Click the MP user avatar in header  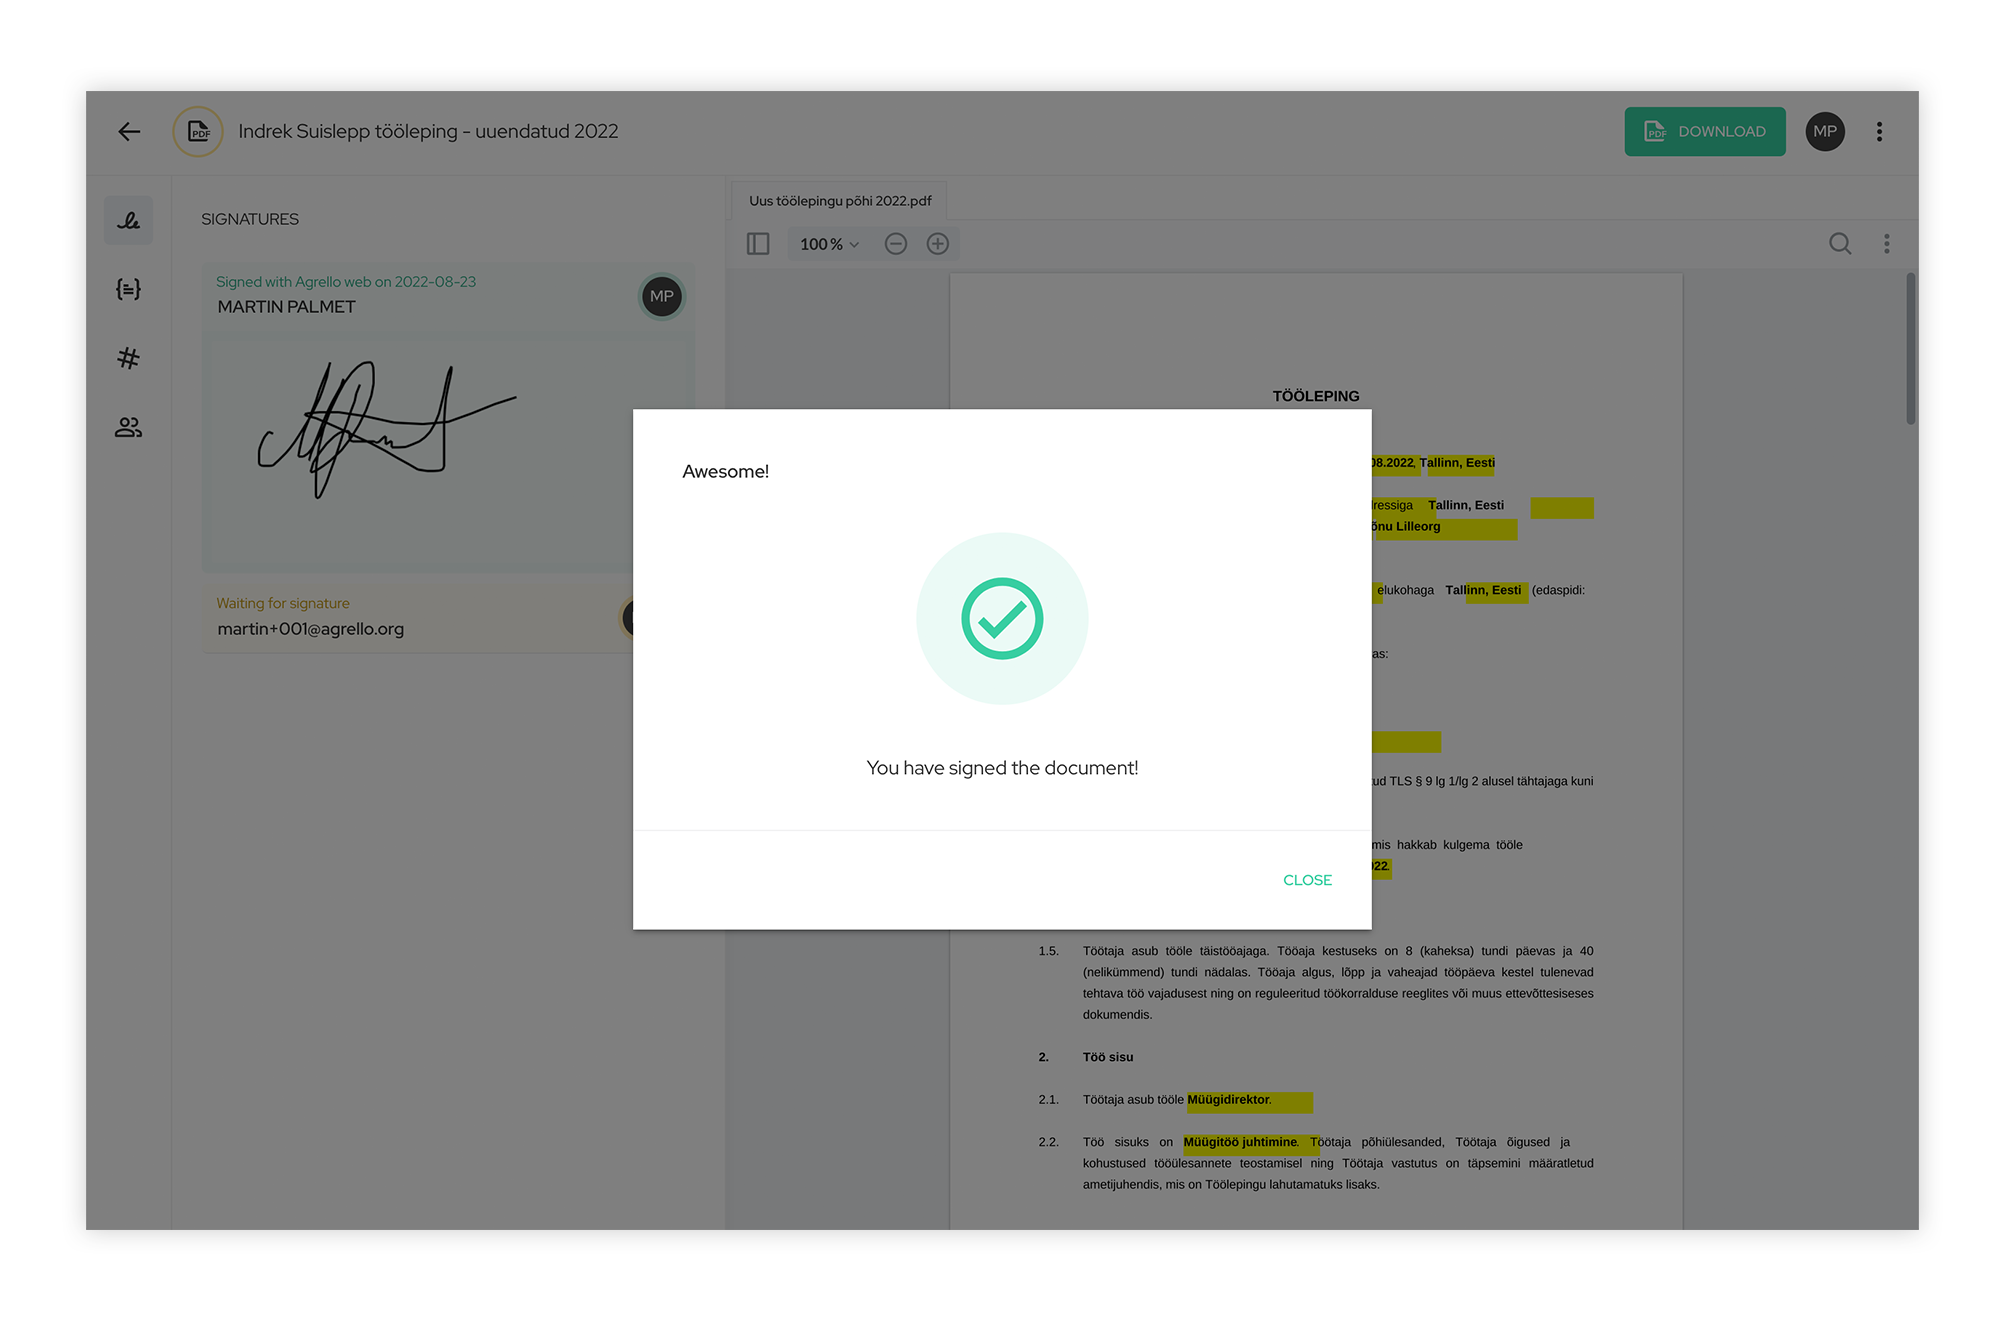coord(1825,131)
